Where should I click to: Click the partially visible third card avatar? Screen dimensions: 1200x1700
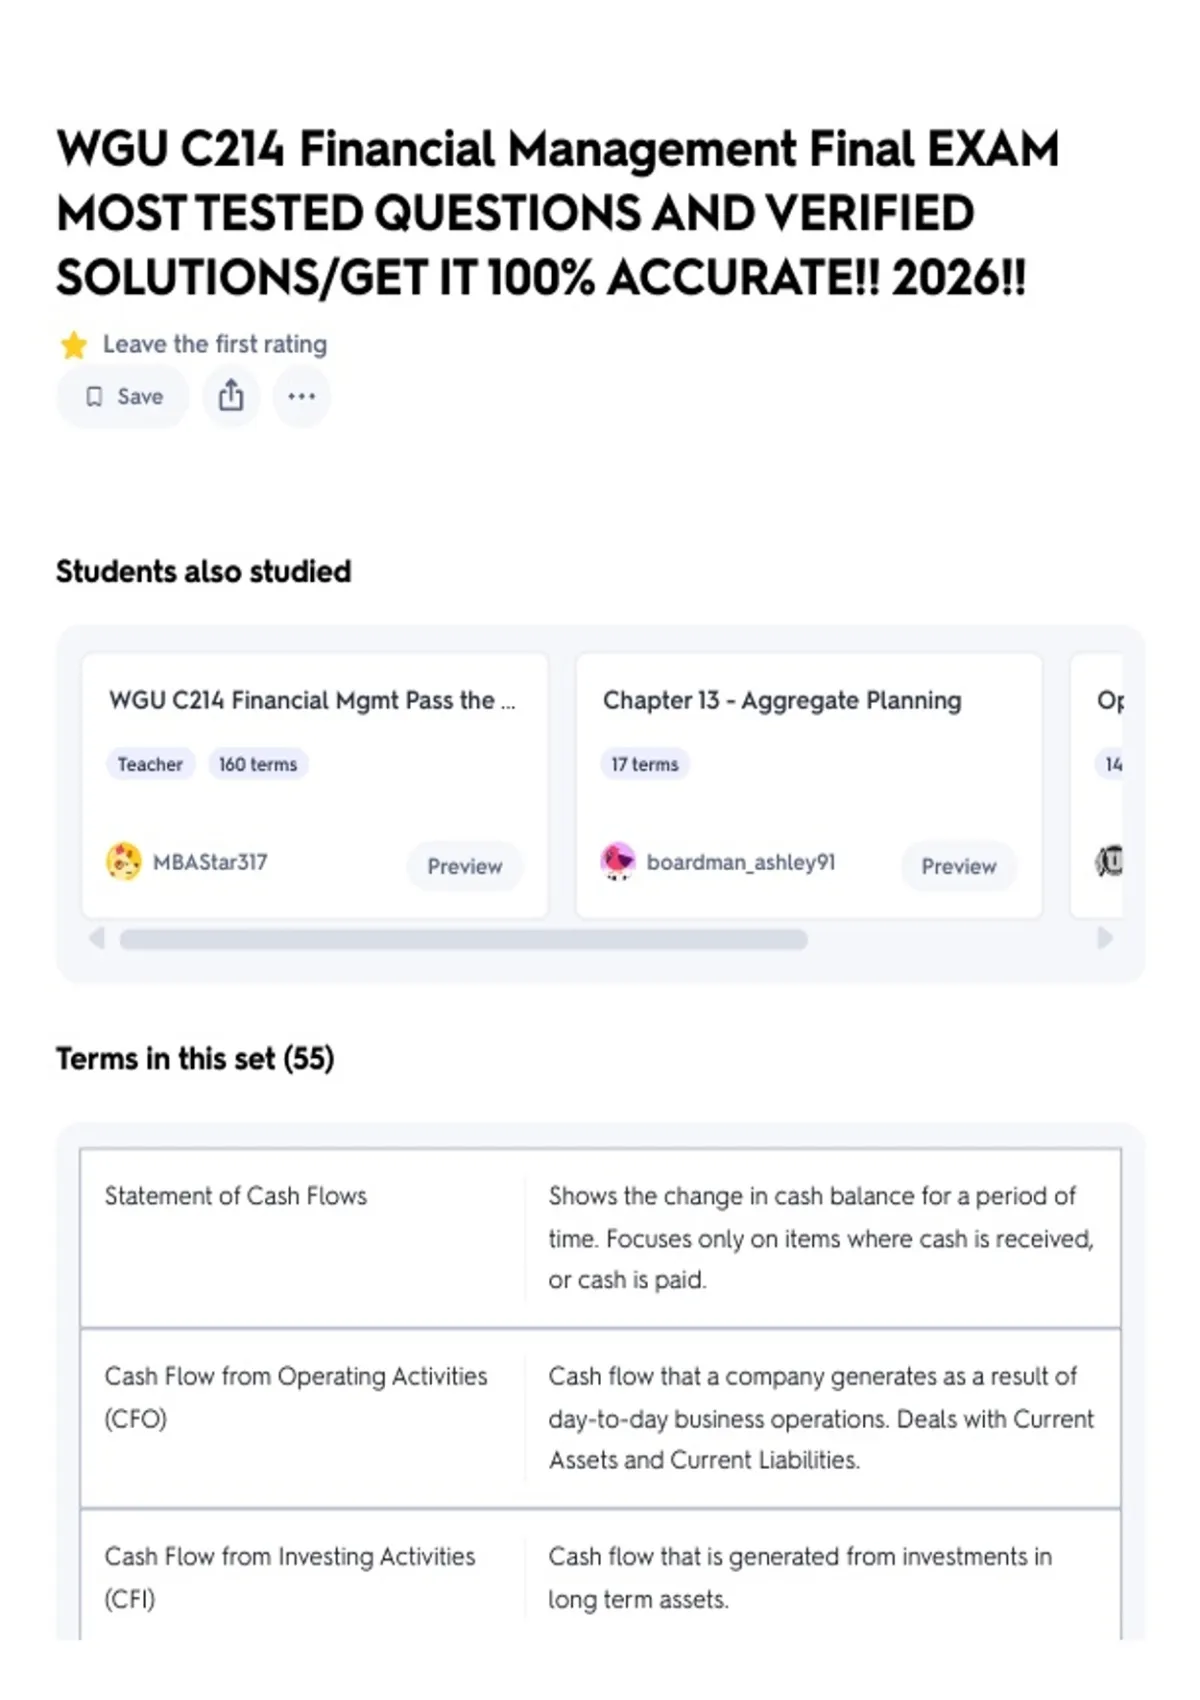[1110, 861]
